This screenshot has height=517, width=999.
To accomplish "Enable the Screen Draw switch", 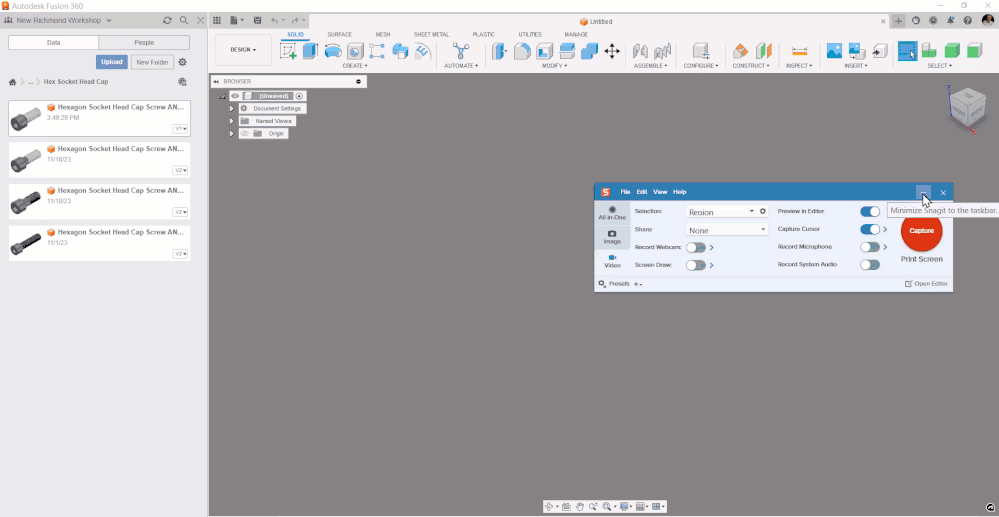I will (x=696, y=265).
